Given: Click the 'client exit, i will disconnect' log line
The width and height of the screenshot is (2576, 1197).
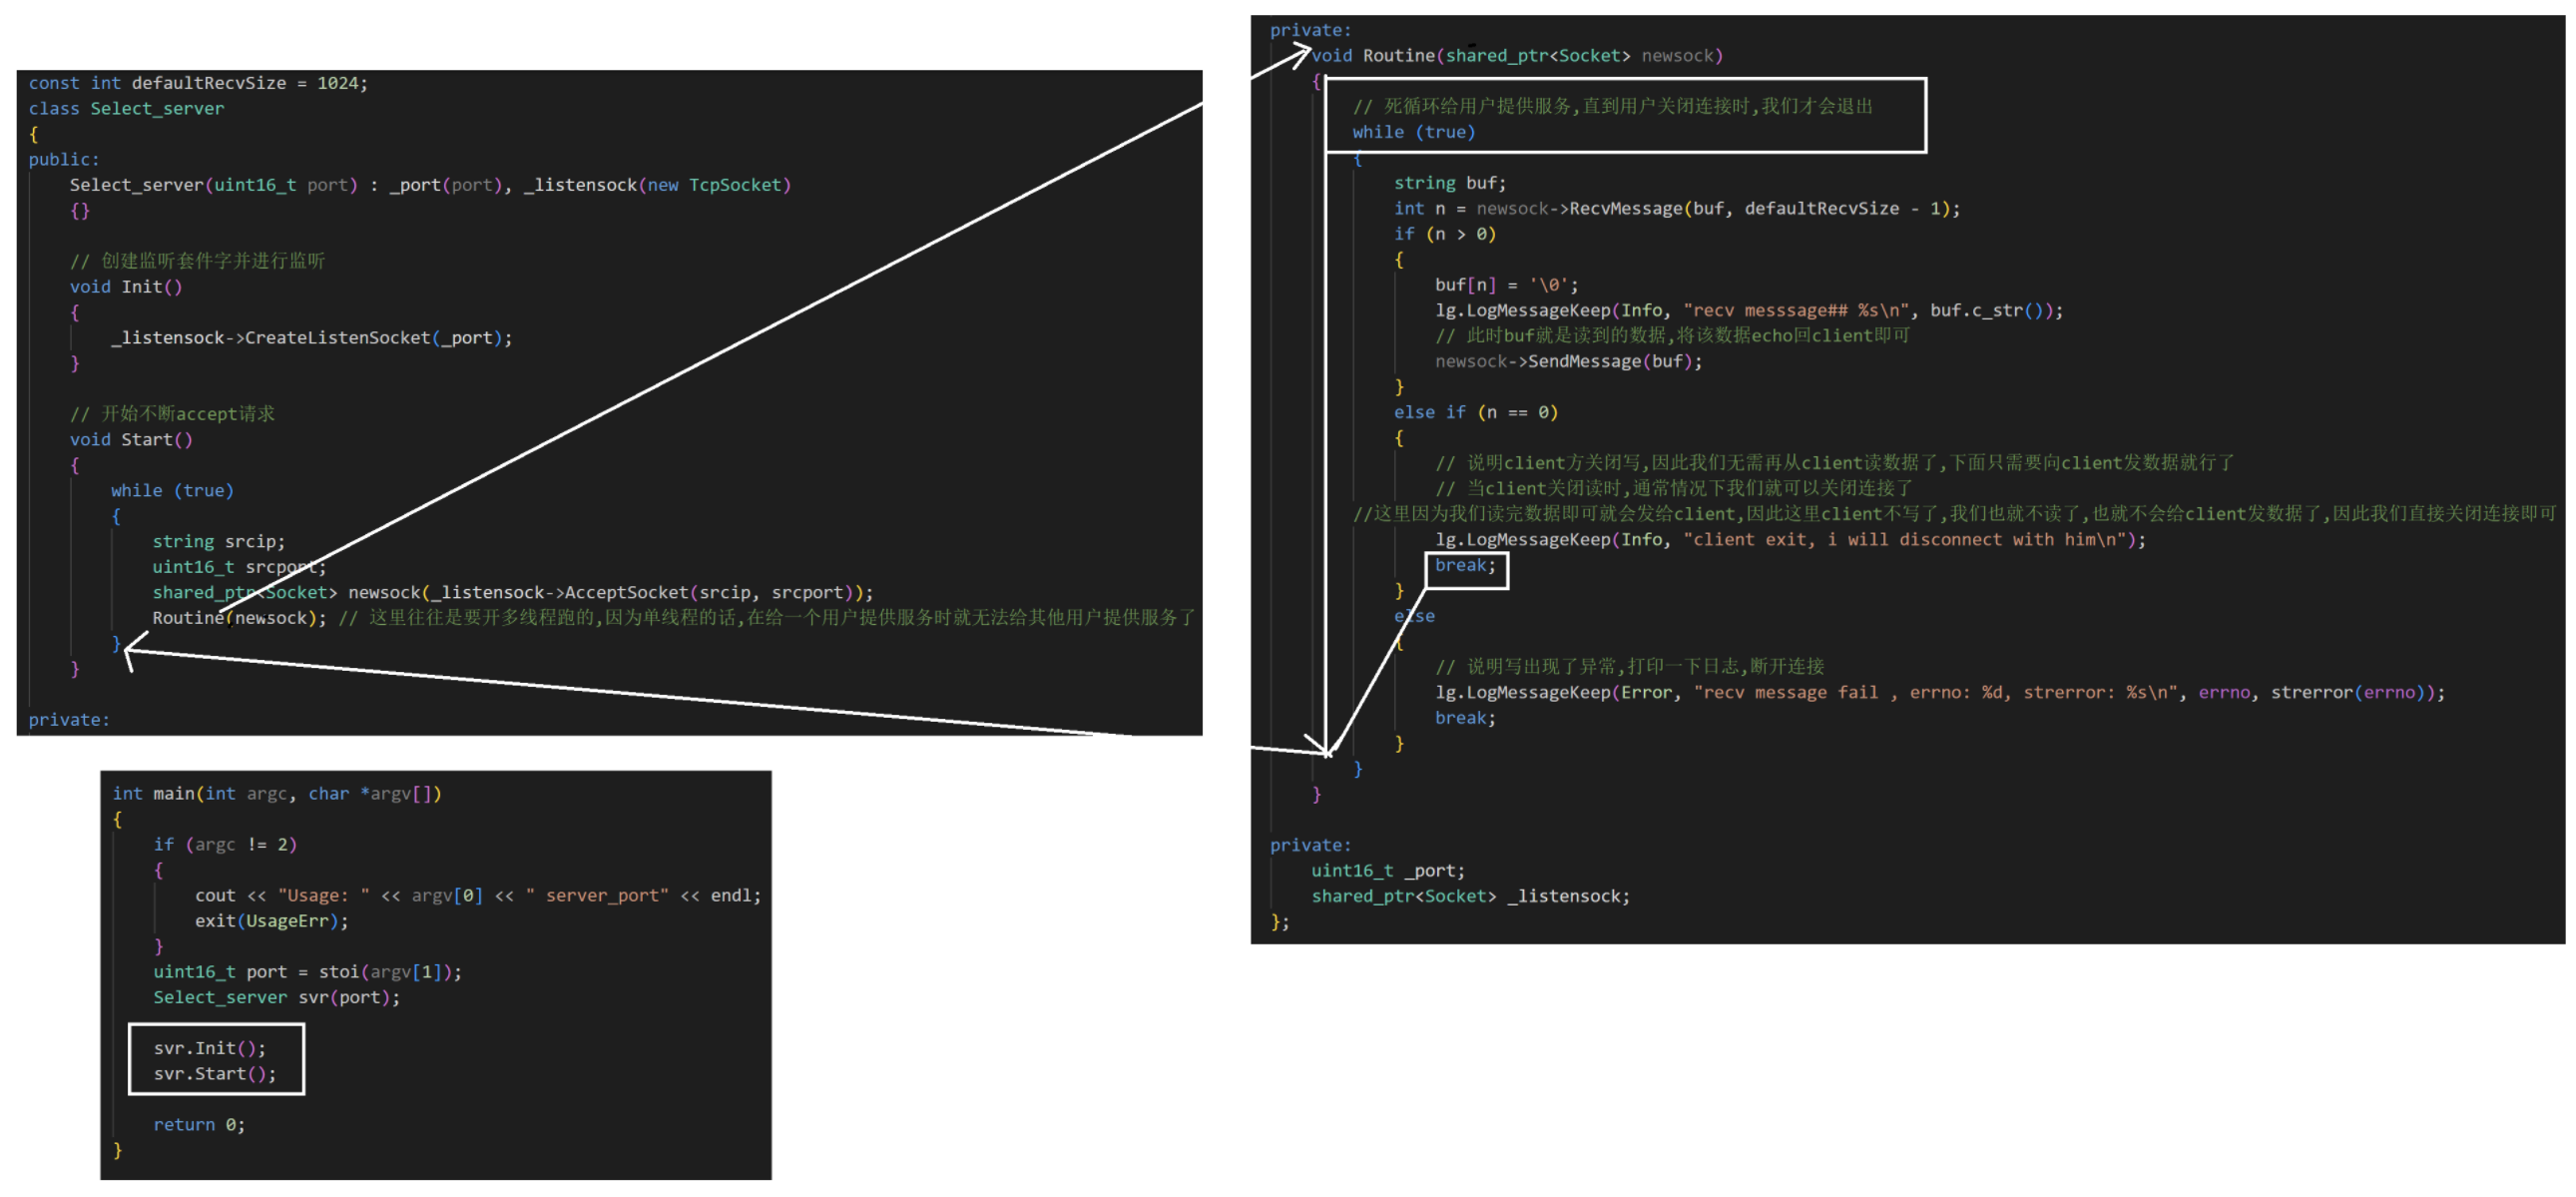Looking at the screenshot, I should click(1791, 540).
